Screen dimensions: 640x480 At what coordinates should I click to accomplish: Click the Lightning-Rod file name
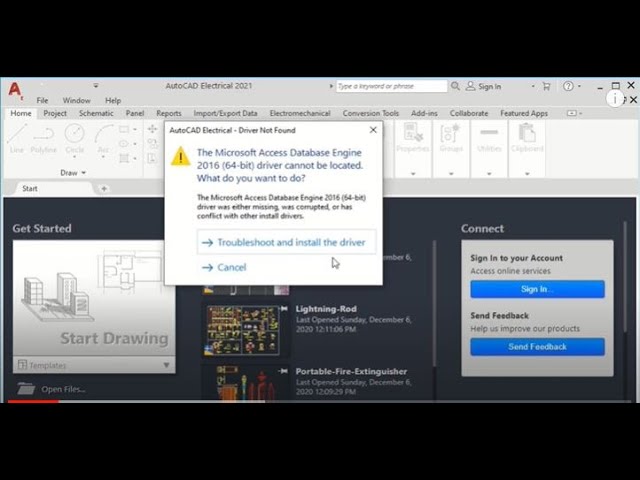[326, 309]
